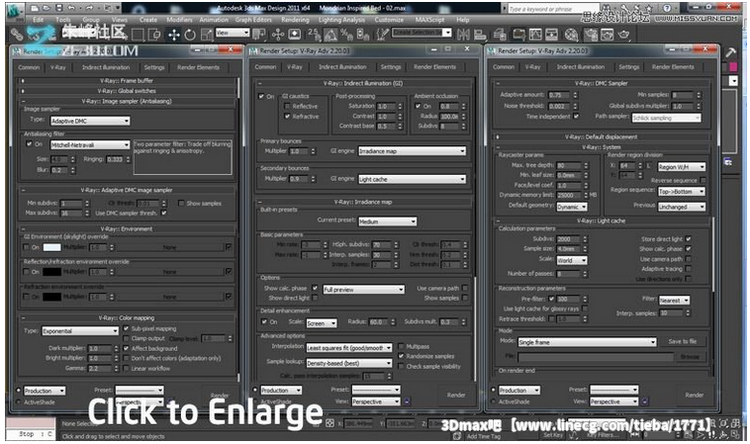Activate the Select and Move tool

coord(174,34)
